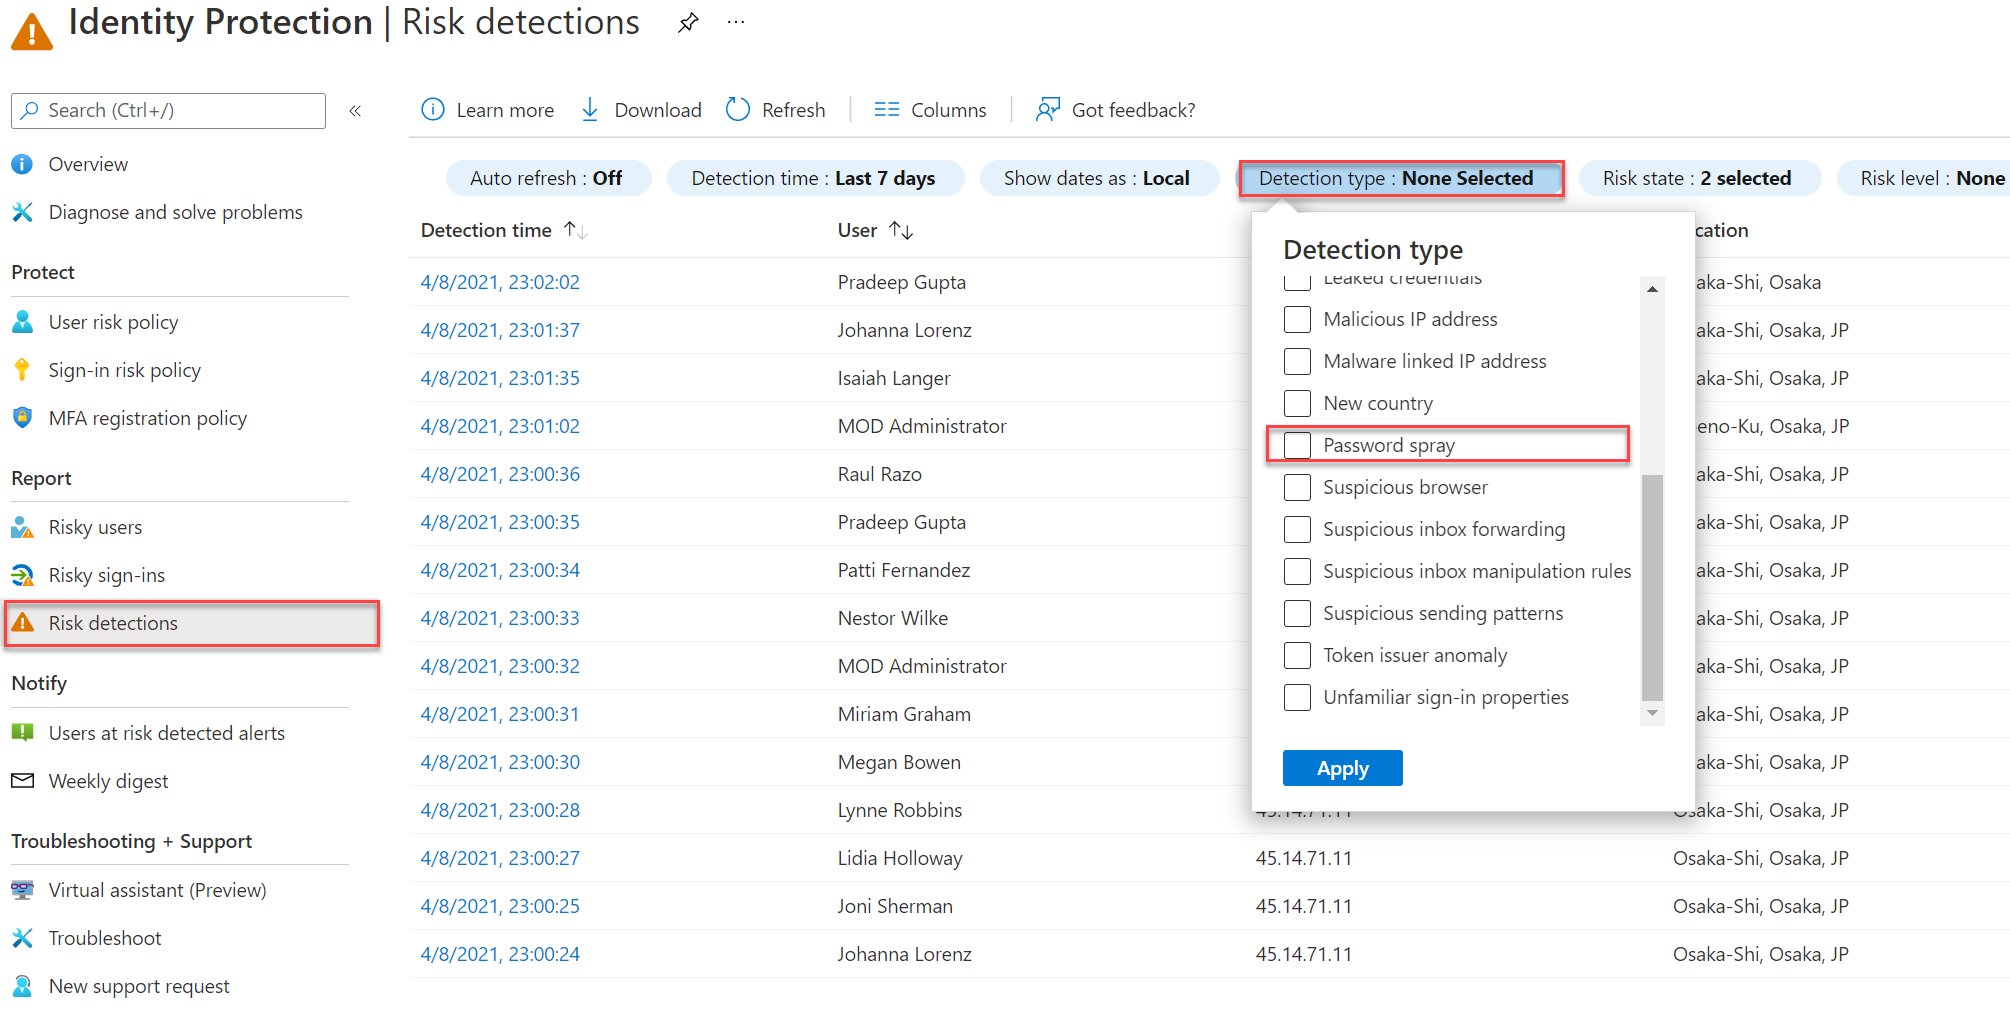Open the Detection time filter
The height and width of the screenshot is (1015, 2010).
(815, 178)
